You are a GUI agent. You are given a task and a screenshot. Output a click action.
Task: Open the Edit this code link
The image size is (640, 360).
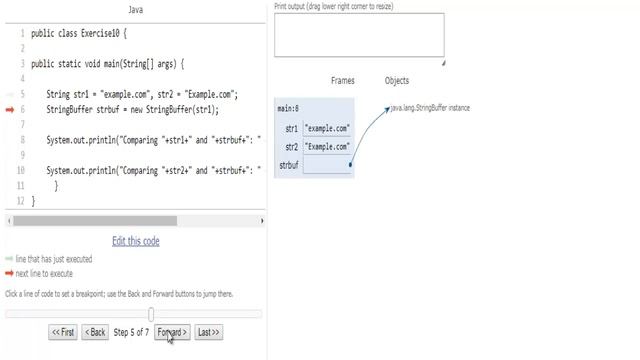pos(136,241)
